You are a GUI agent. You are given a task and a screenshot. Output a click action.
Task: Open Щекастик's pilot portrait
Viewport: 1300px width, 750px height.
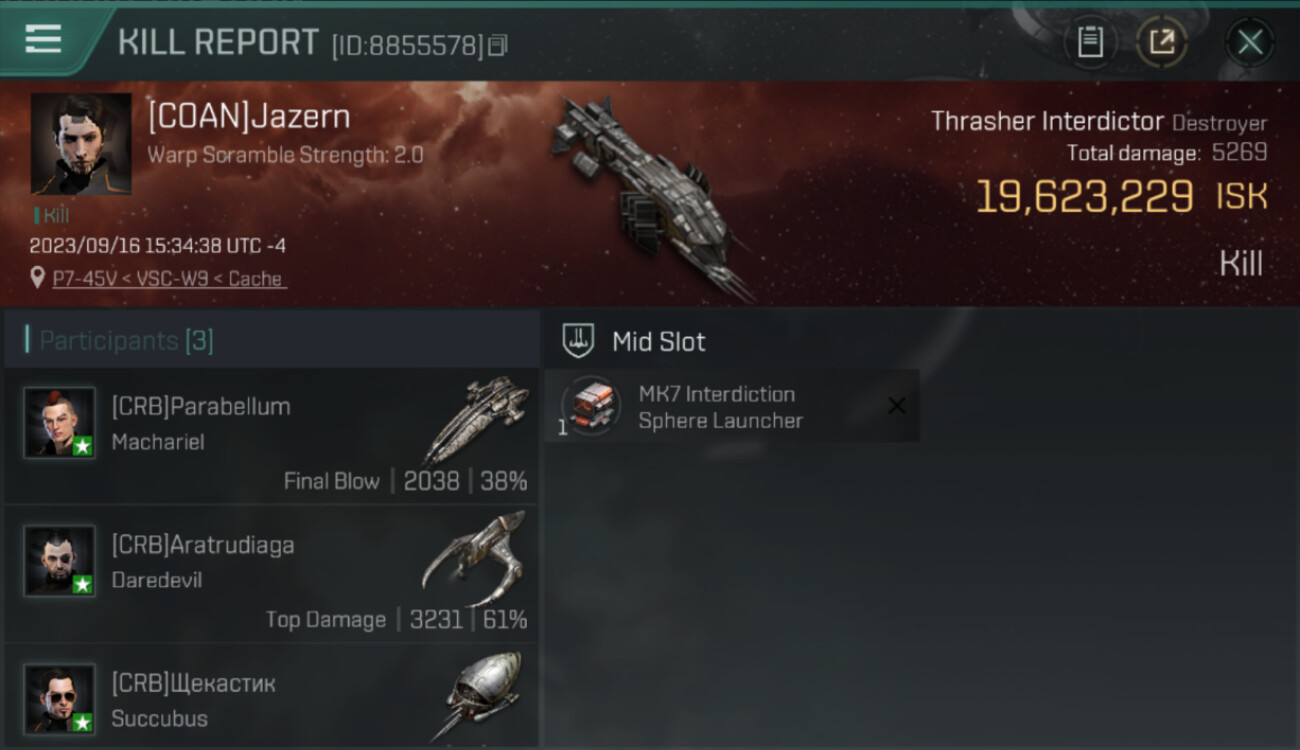(60, 699)
